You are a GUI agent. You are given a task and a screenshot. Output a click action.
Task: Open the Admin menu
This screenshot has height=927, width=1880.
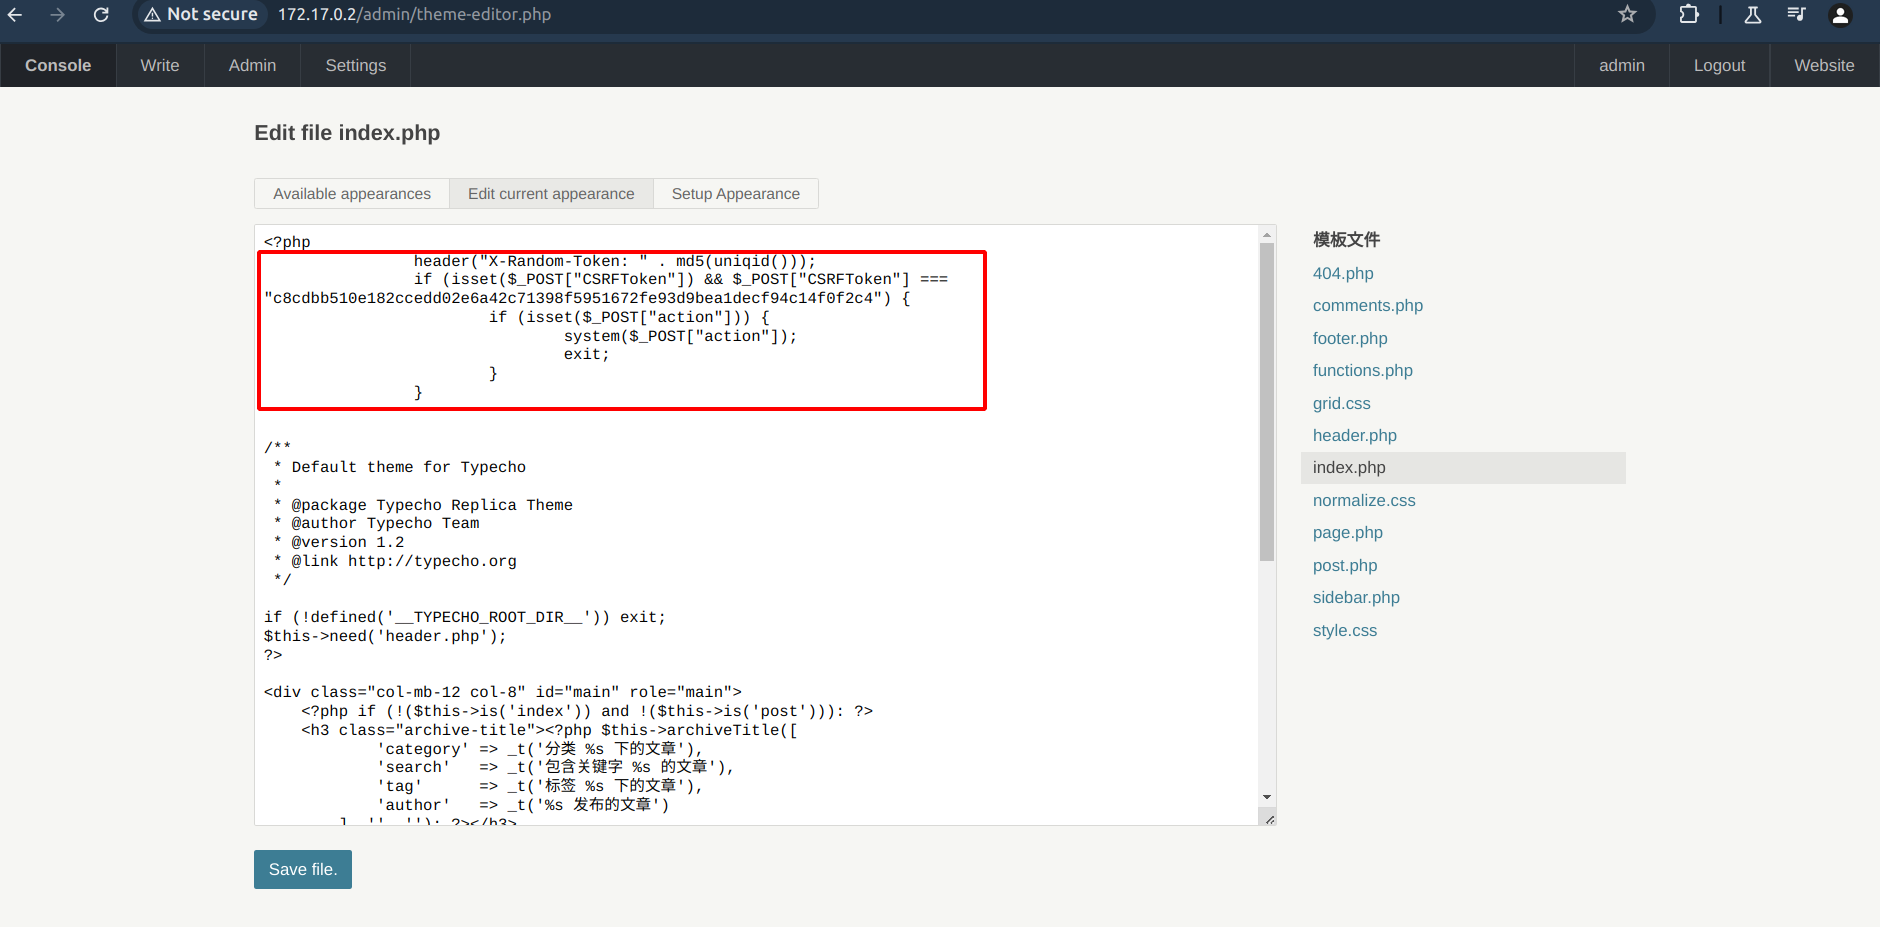[x=252, y=65]
